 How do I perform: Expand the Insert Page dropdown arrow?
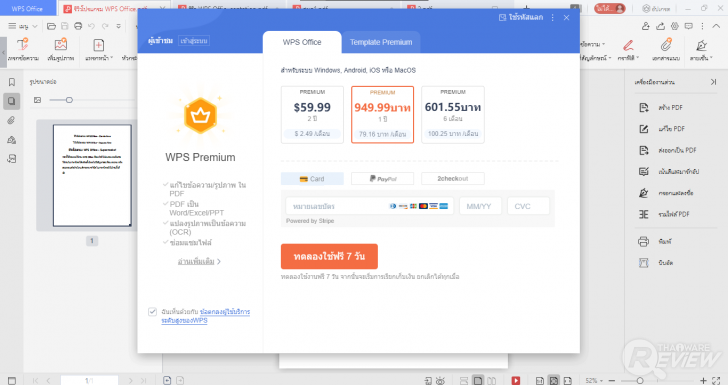pyautogui.click(x=112, y=58)
